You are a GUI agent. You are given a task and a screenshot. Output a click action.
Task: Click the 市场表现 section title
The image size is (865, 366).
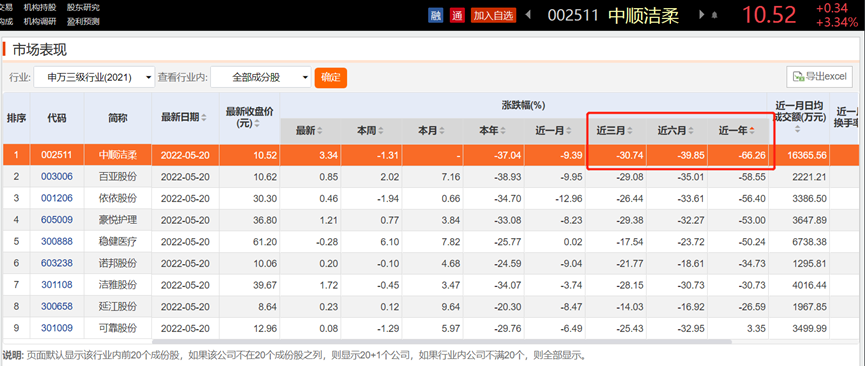coord(40,50)
